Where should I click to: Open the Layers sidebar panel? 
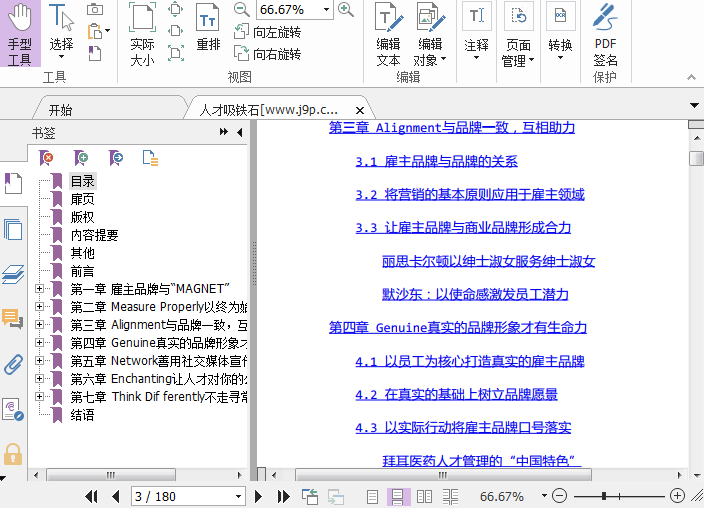pos(13,274)
